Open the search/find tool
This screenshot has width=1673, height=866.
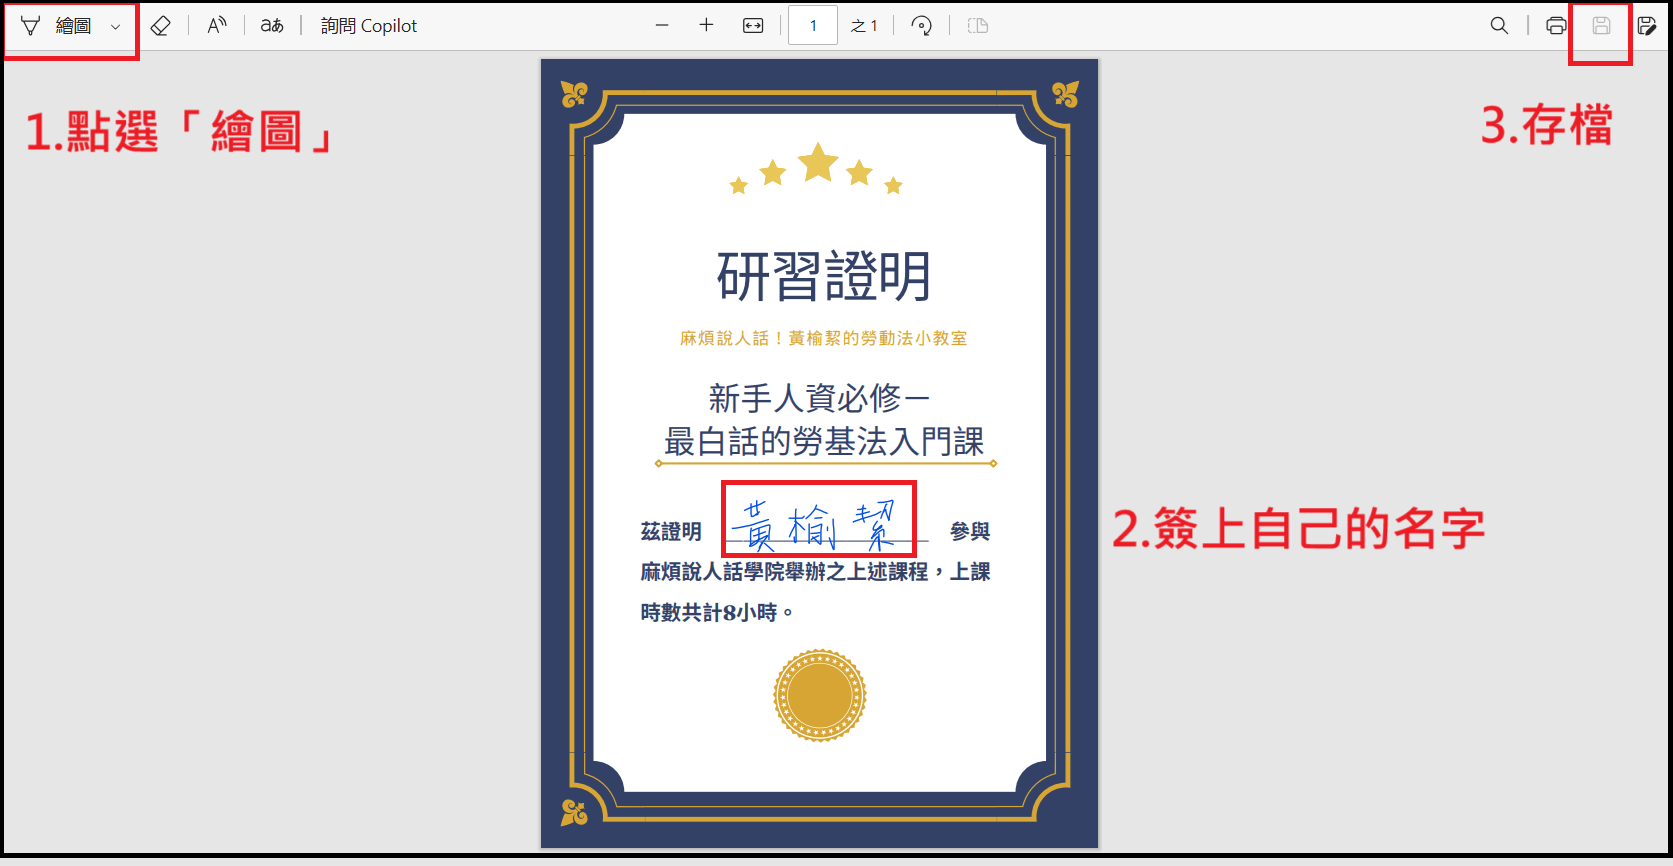point(1499,26)
